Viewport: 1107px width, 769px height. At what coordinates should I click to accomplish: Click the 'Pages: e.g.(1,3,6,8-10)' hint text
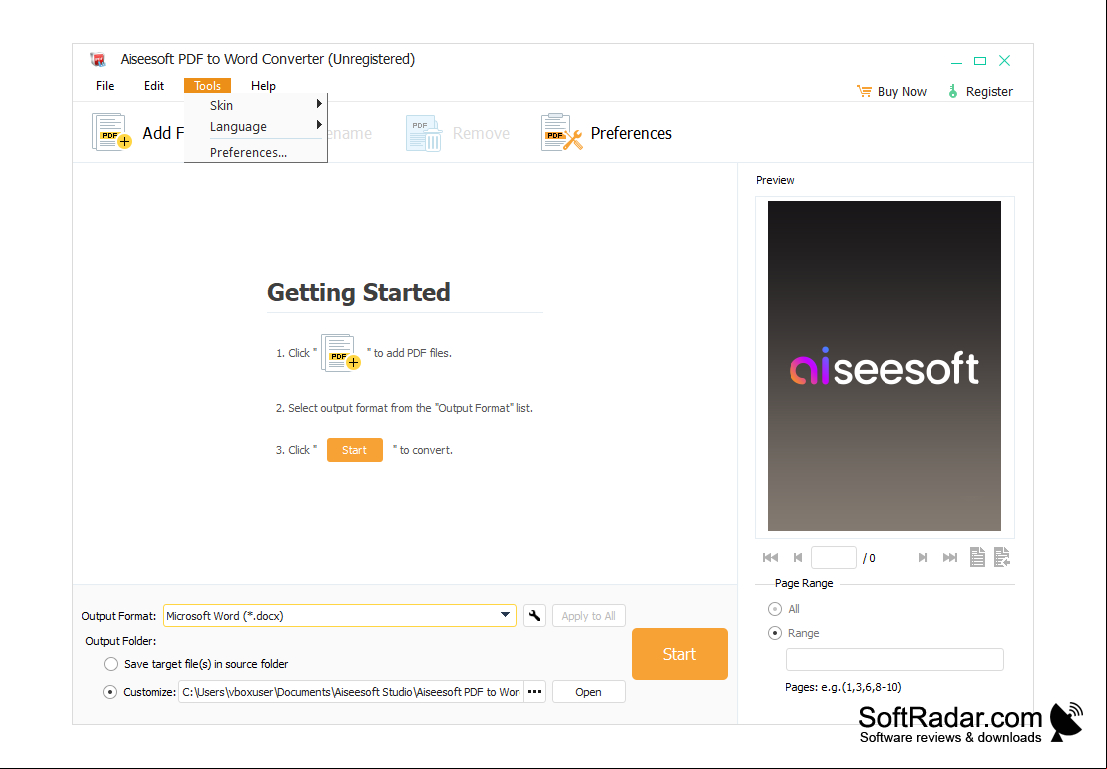tap(843, 687)
